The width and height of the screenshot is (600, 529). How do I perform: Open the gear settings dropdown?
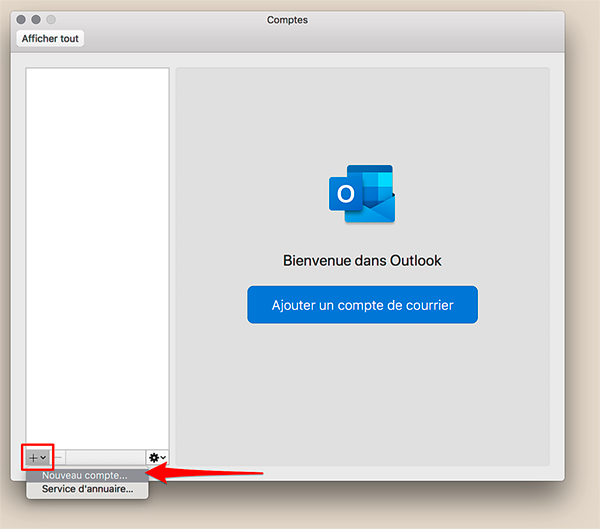click(157, 457)
